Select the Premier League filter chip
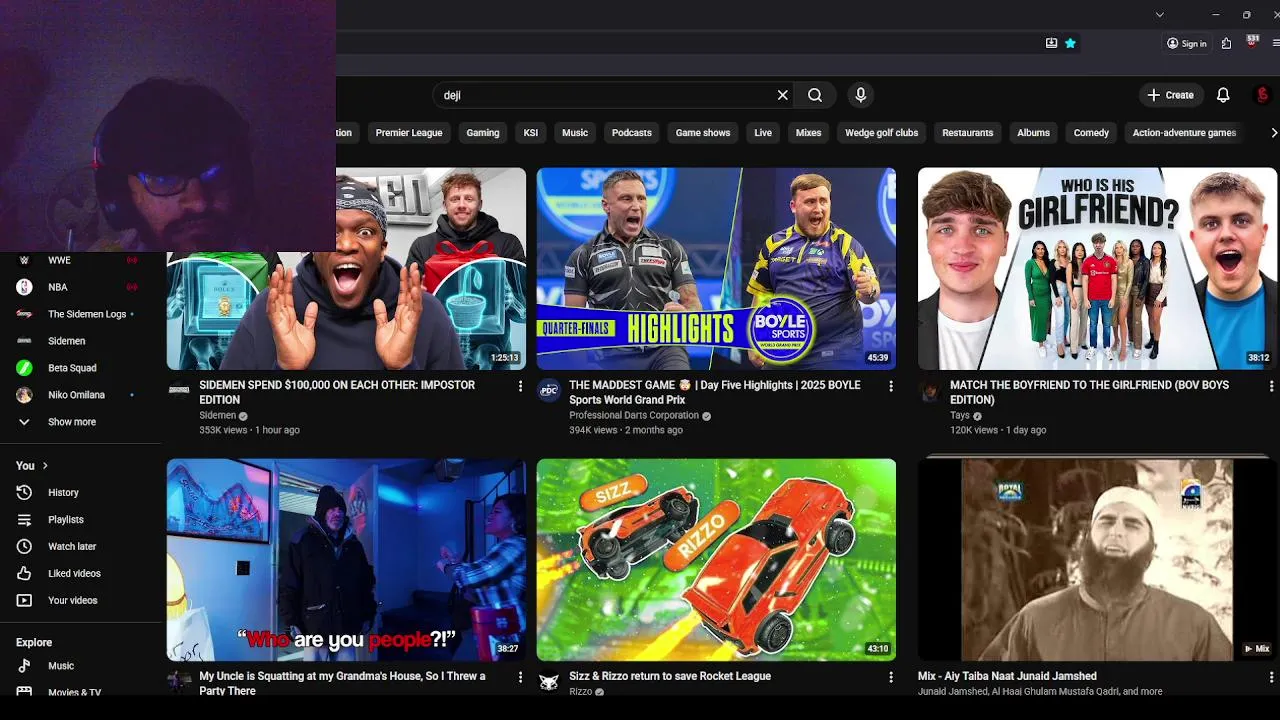1280x720 pixels. point(409,132)
